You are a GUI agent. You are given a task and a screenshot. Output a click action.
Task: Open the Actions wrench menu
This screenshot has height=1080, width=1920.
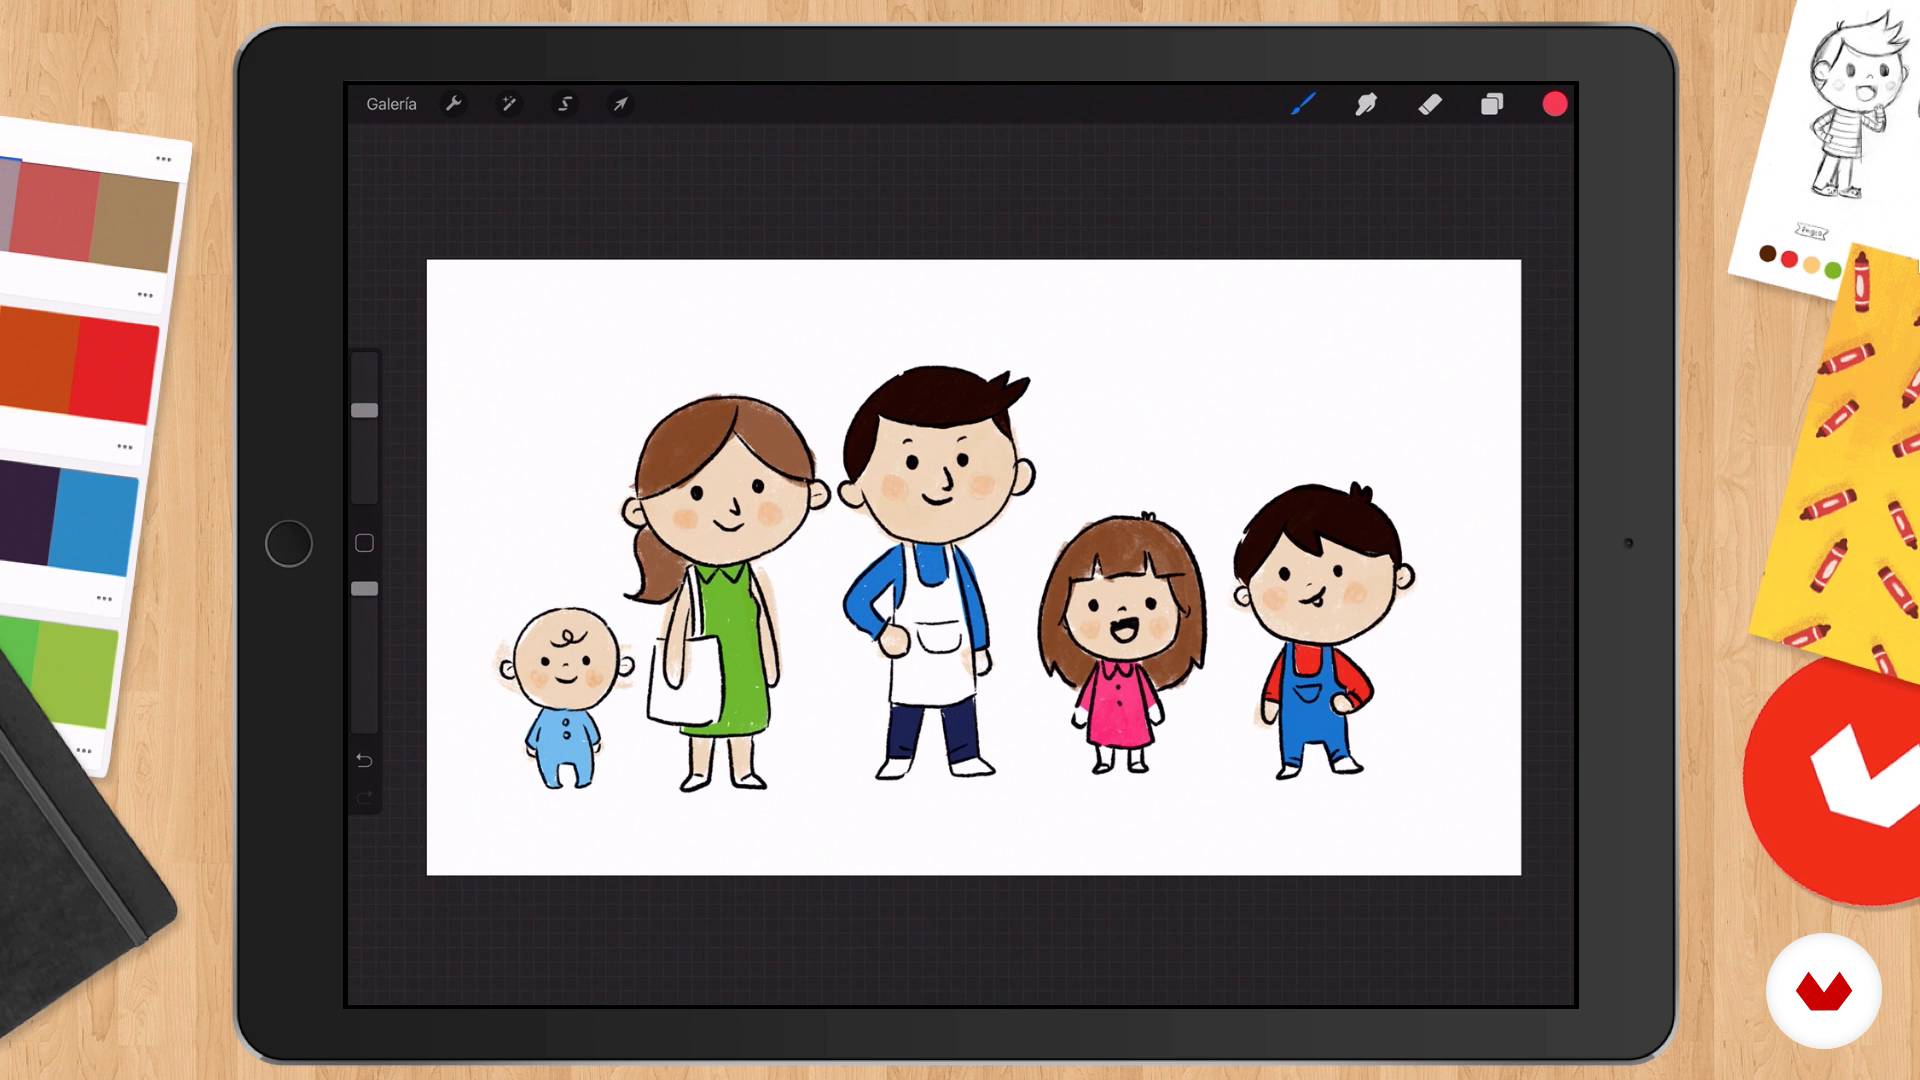point(453,104)
